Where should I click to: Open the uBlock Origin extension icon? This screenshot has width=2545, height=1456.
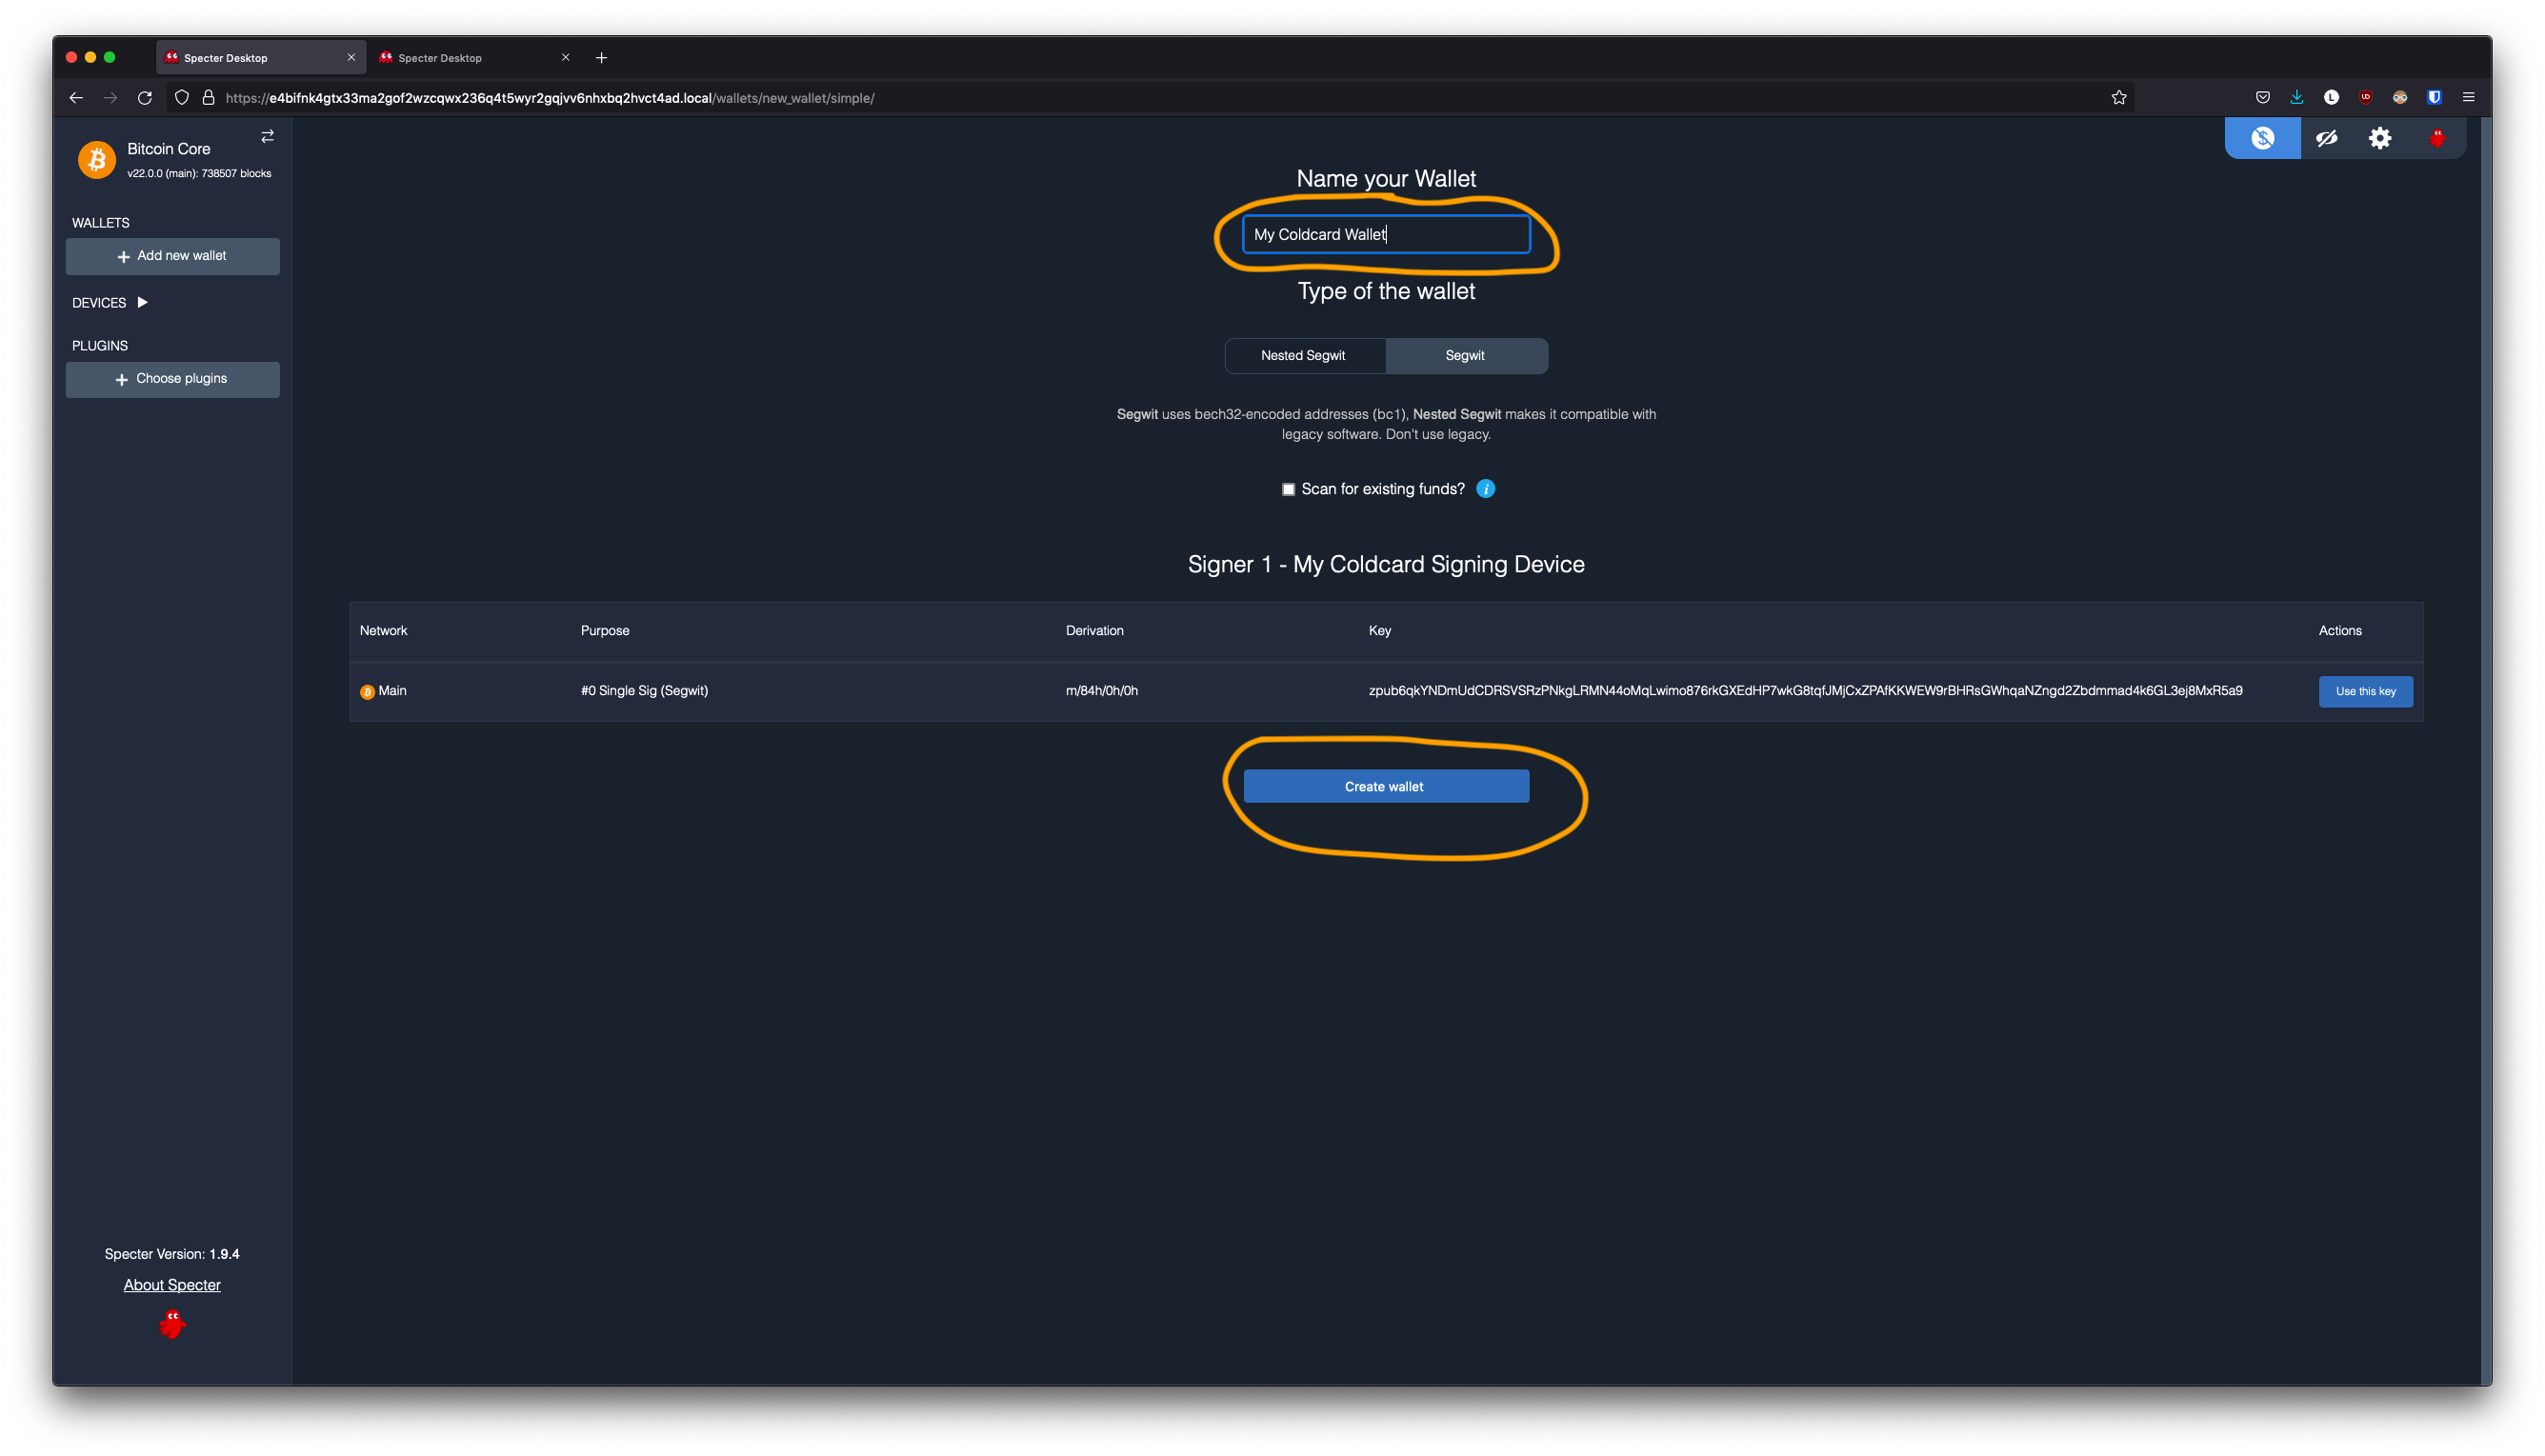tap(2365, 97)
